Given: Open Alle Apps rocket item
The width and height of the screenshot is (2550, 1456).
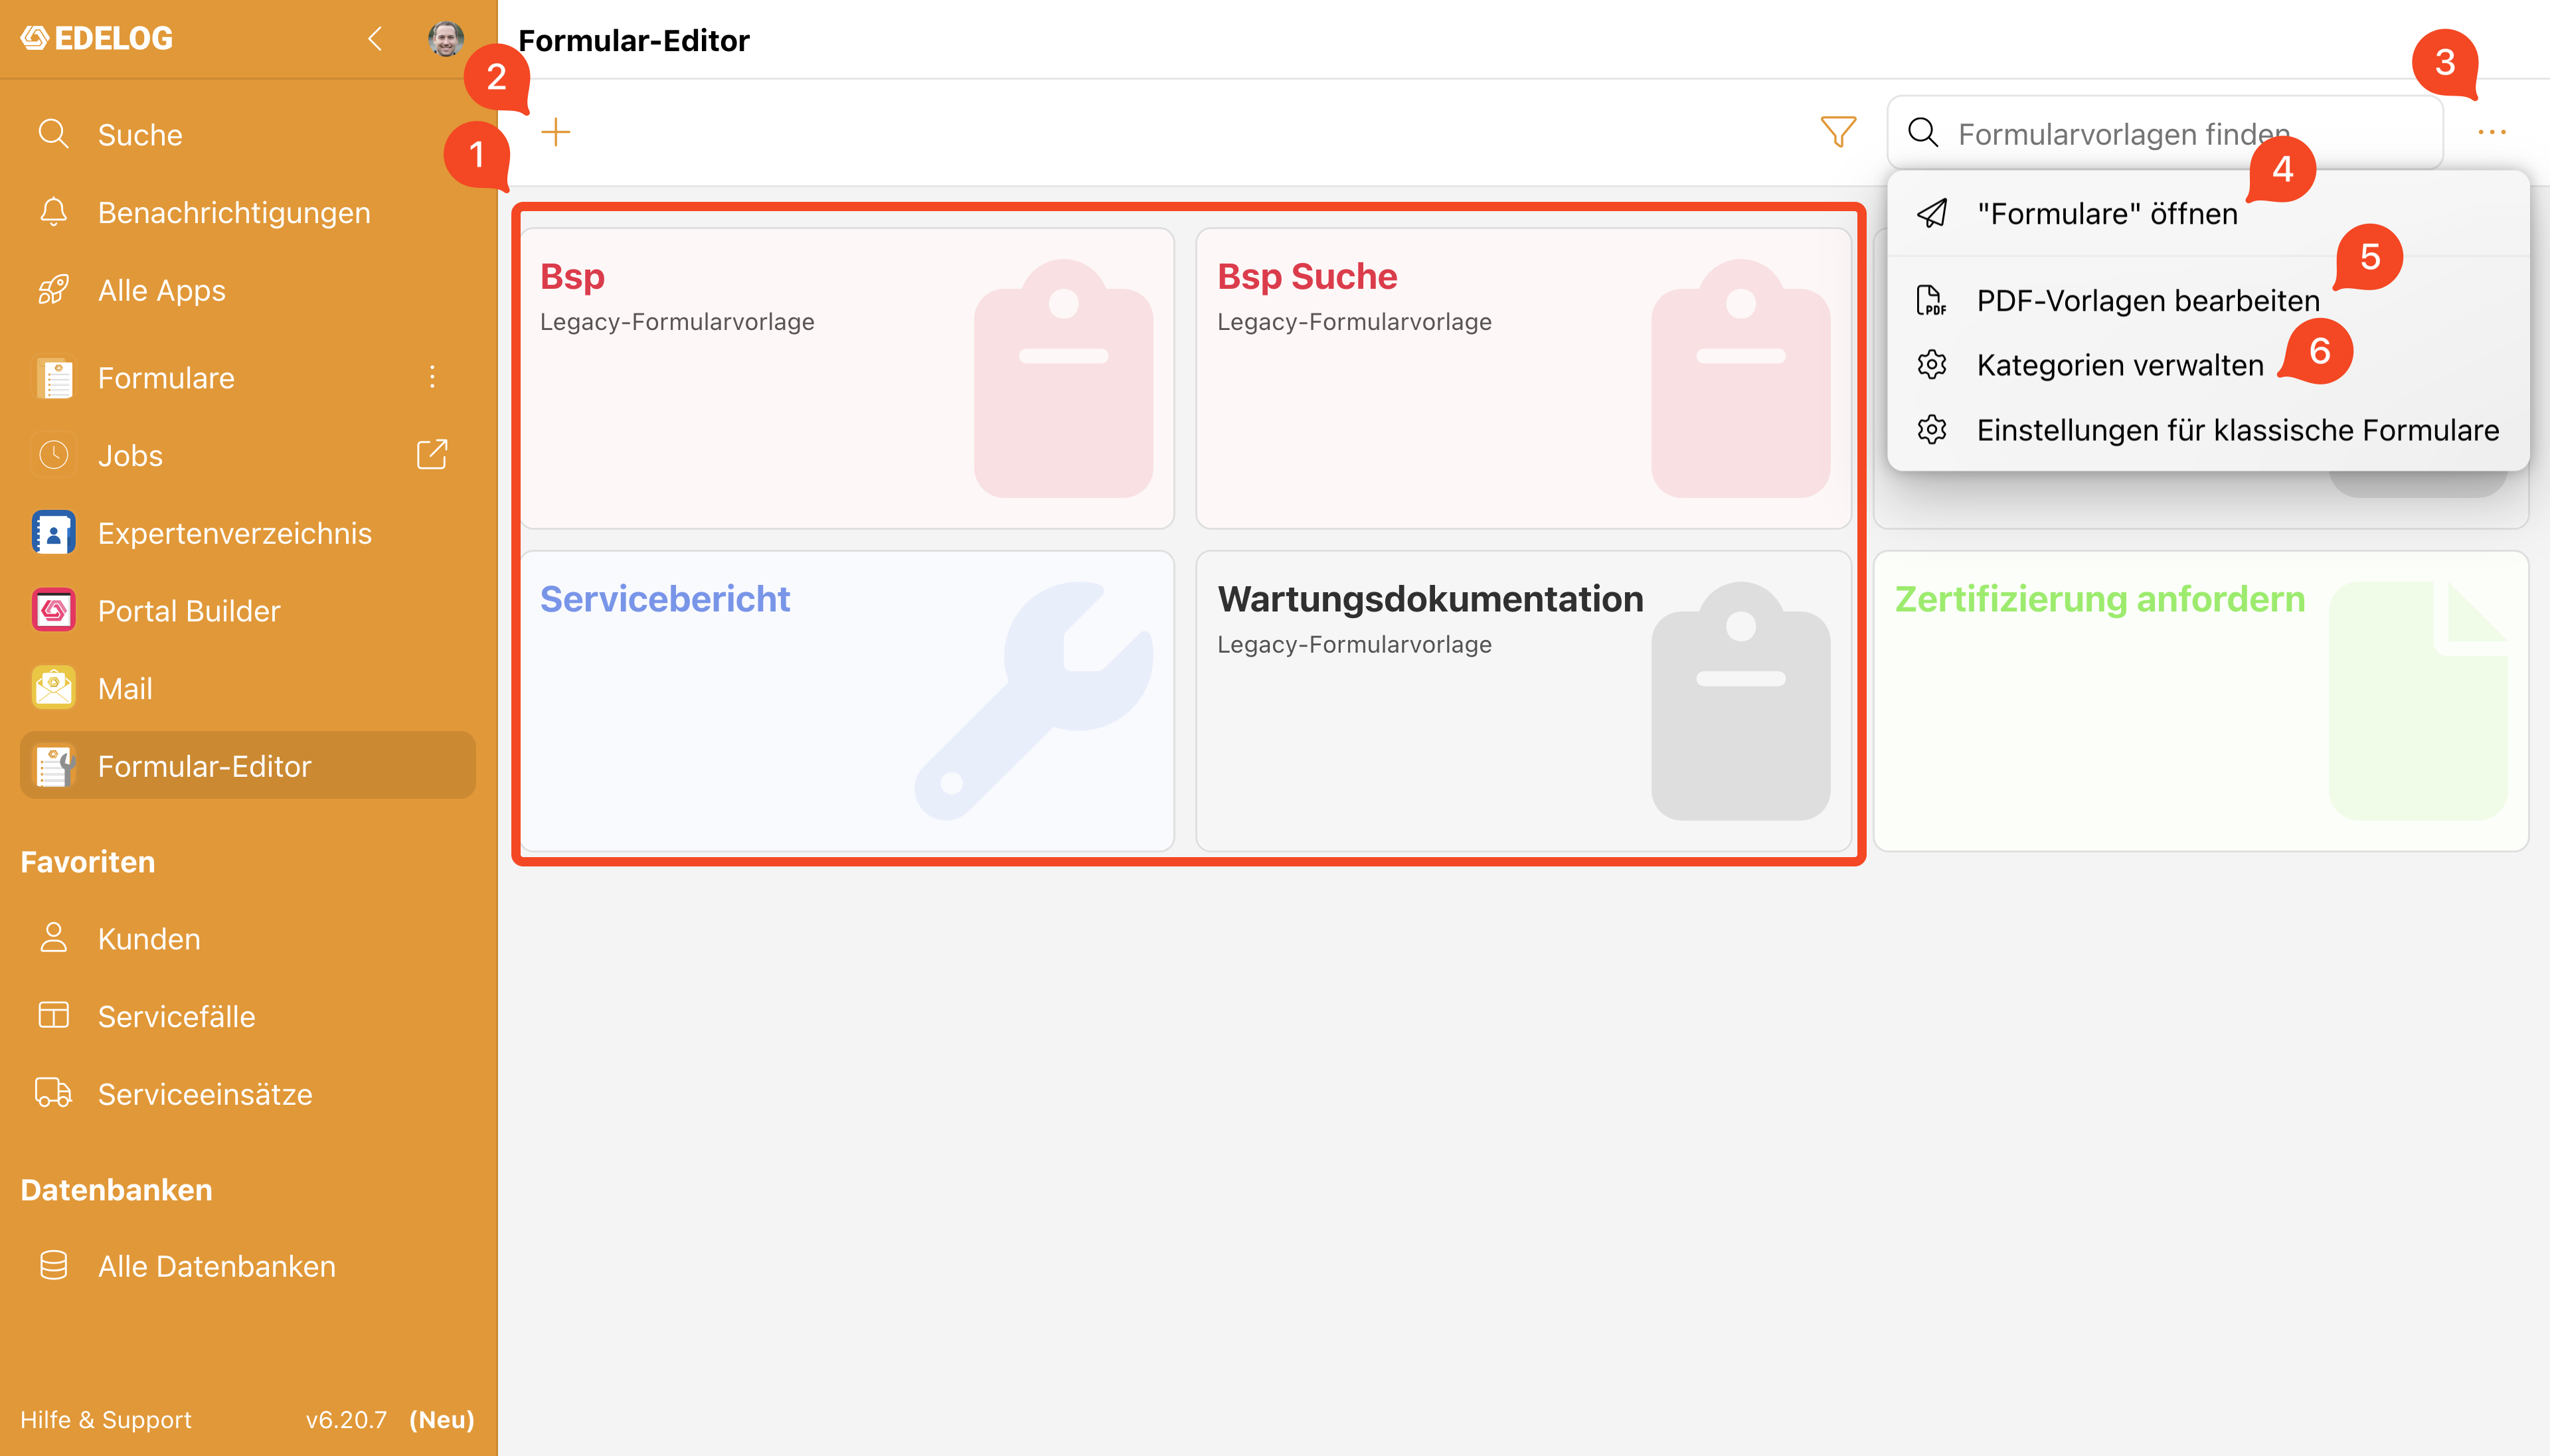Looking at the screenshot, I should pos(247,290).
